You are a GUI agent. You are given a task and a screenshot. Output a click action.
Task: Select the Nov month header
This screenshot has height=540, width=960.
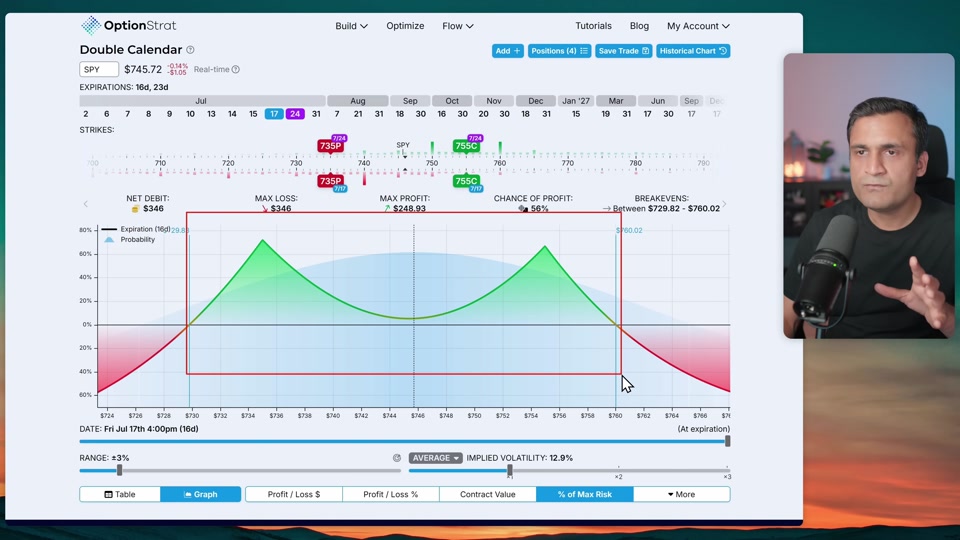coord(494,101)
